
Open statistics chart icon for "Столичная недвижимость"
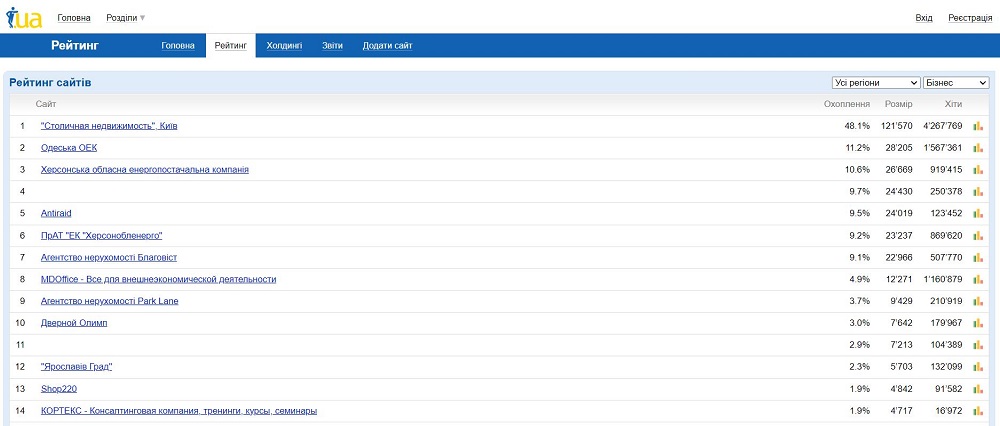click(x=978, y=126)
